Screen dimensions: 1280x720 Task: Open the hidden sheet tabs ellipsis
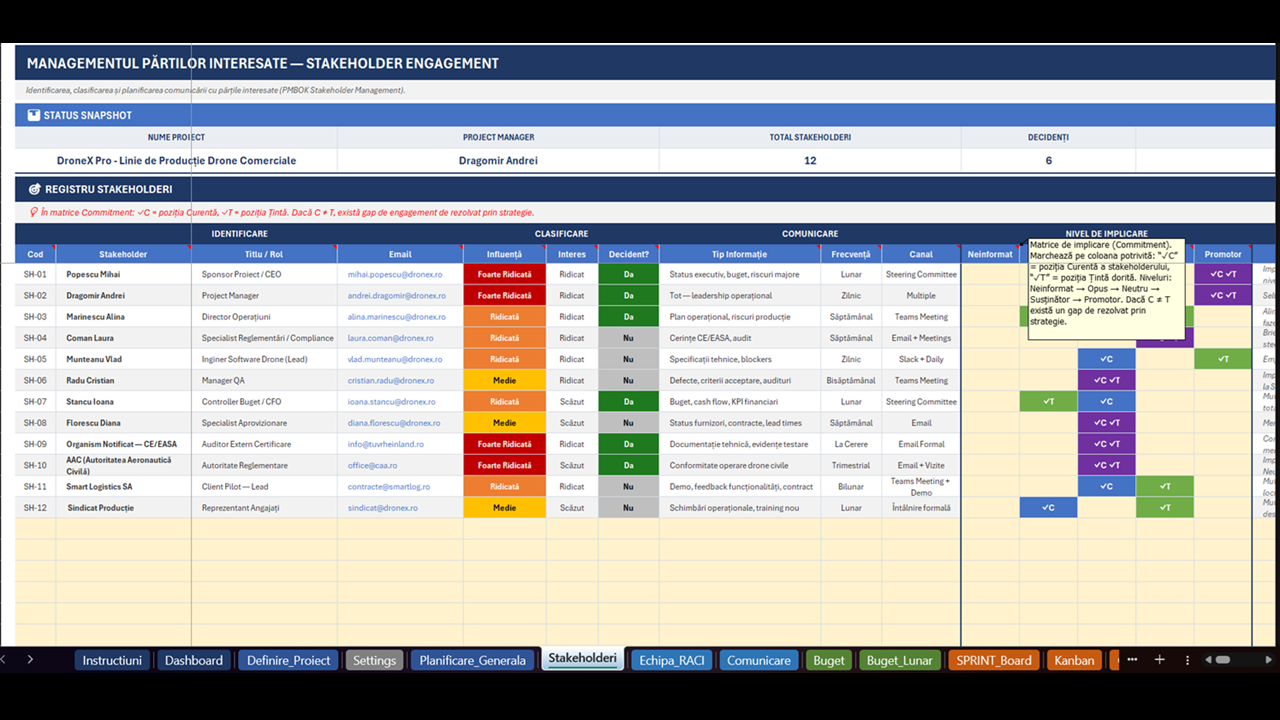coord(1132,660)
